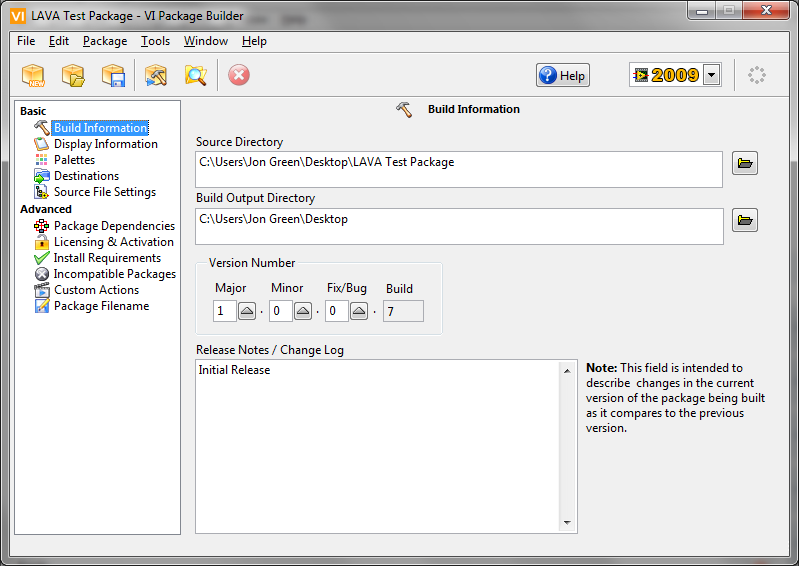Click the LabVIEW 2009 version indicator

[x=667, y=75]
